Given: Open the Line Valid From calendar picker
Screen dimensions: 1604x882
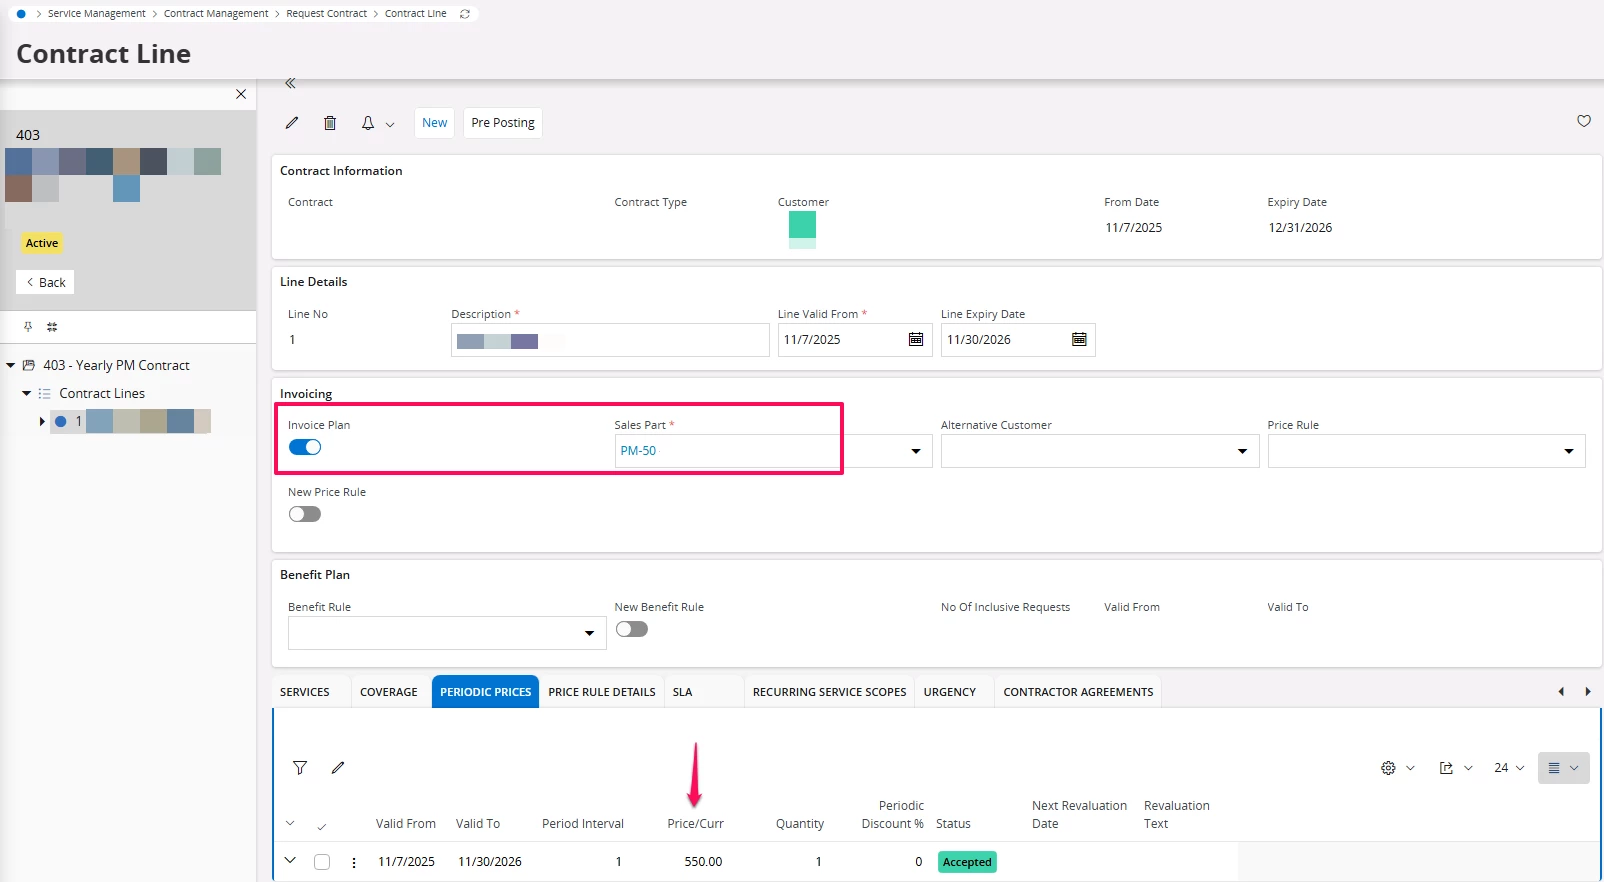Looking at the screenshot, I should pyautogui.click(x=915, y=340).
